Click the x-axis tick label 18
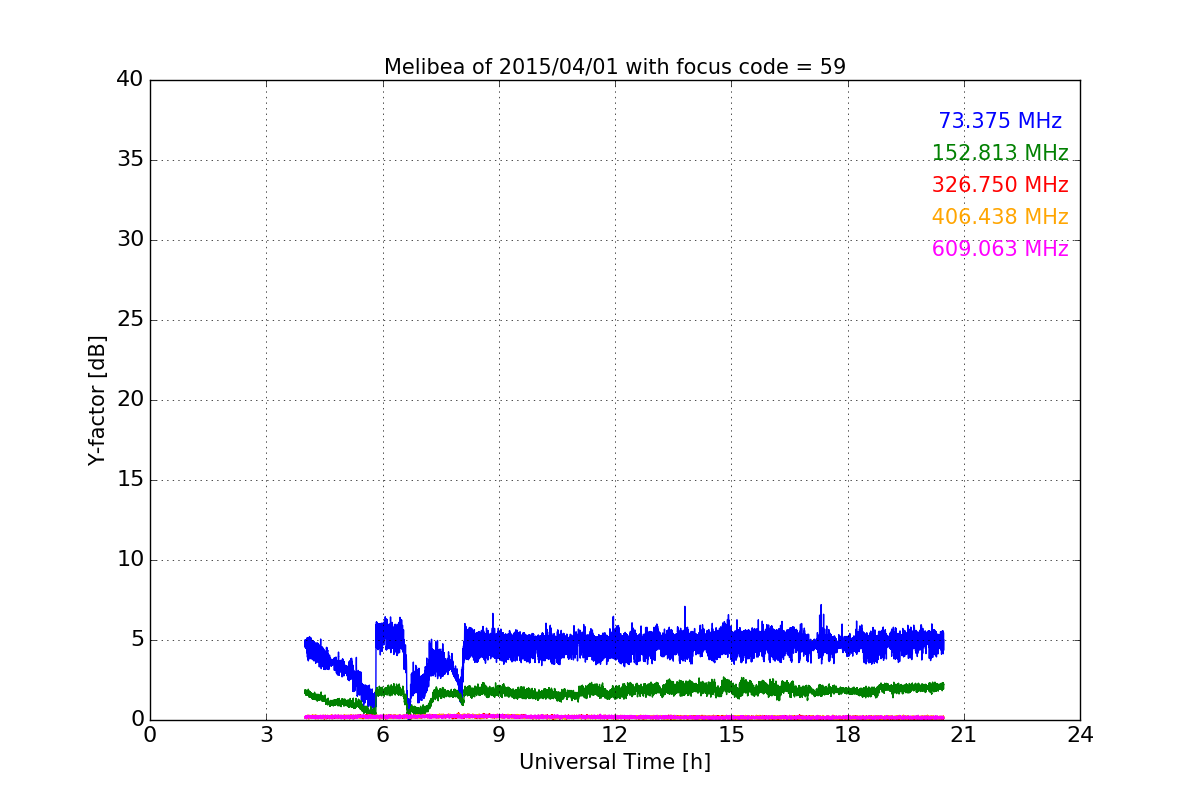Viewport: 1200px width, 800px height. click(848, 735)
